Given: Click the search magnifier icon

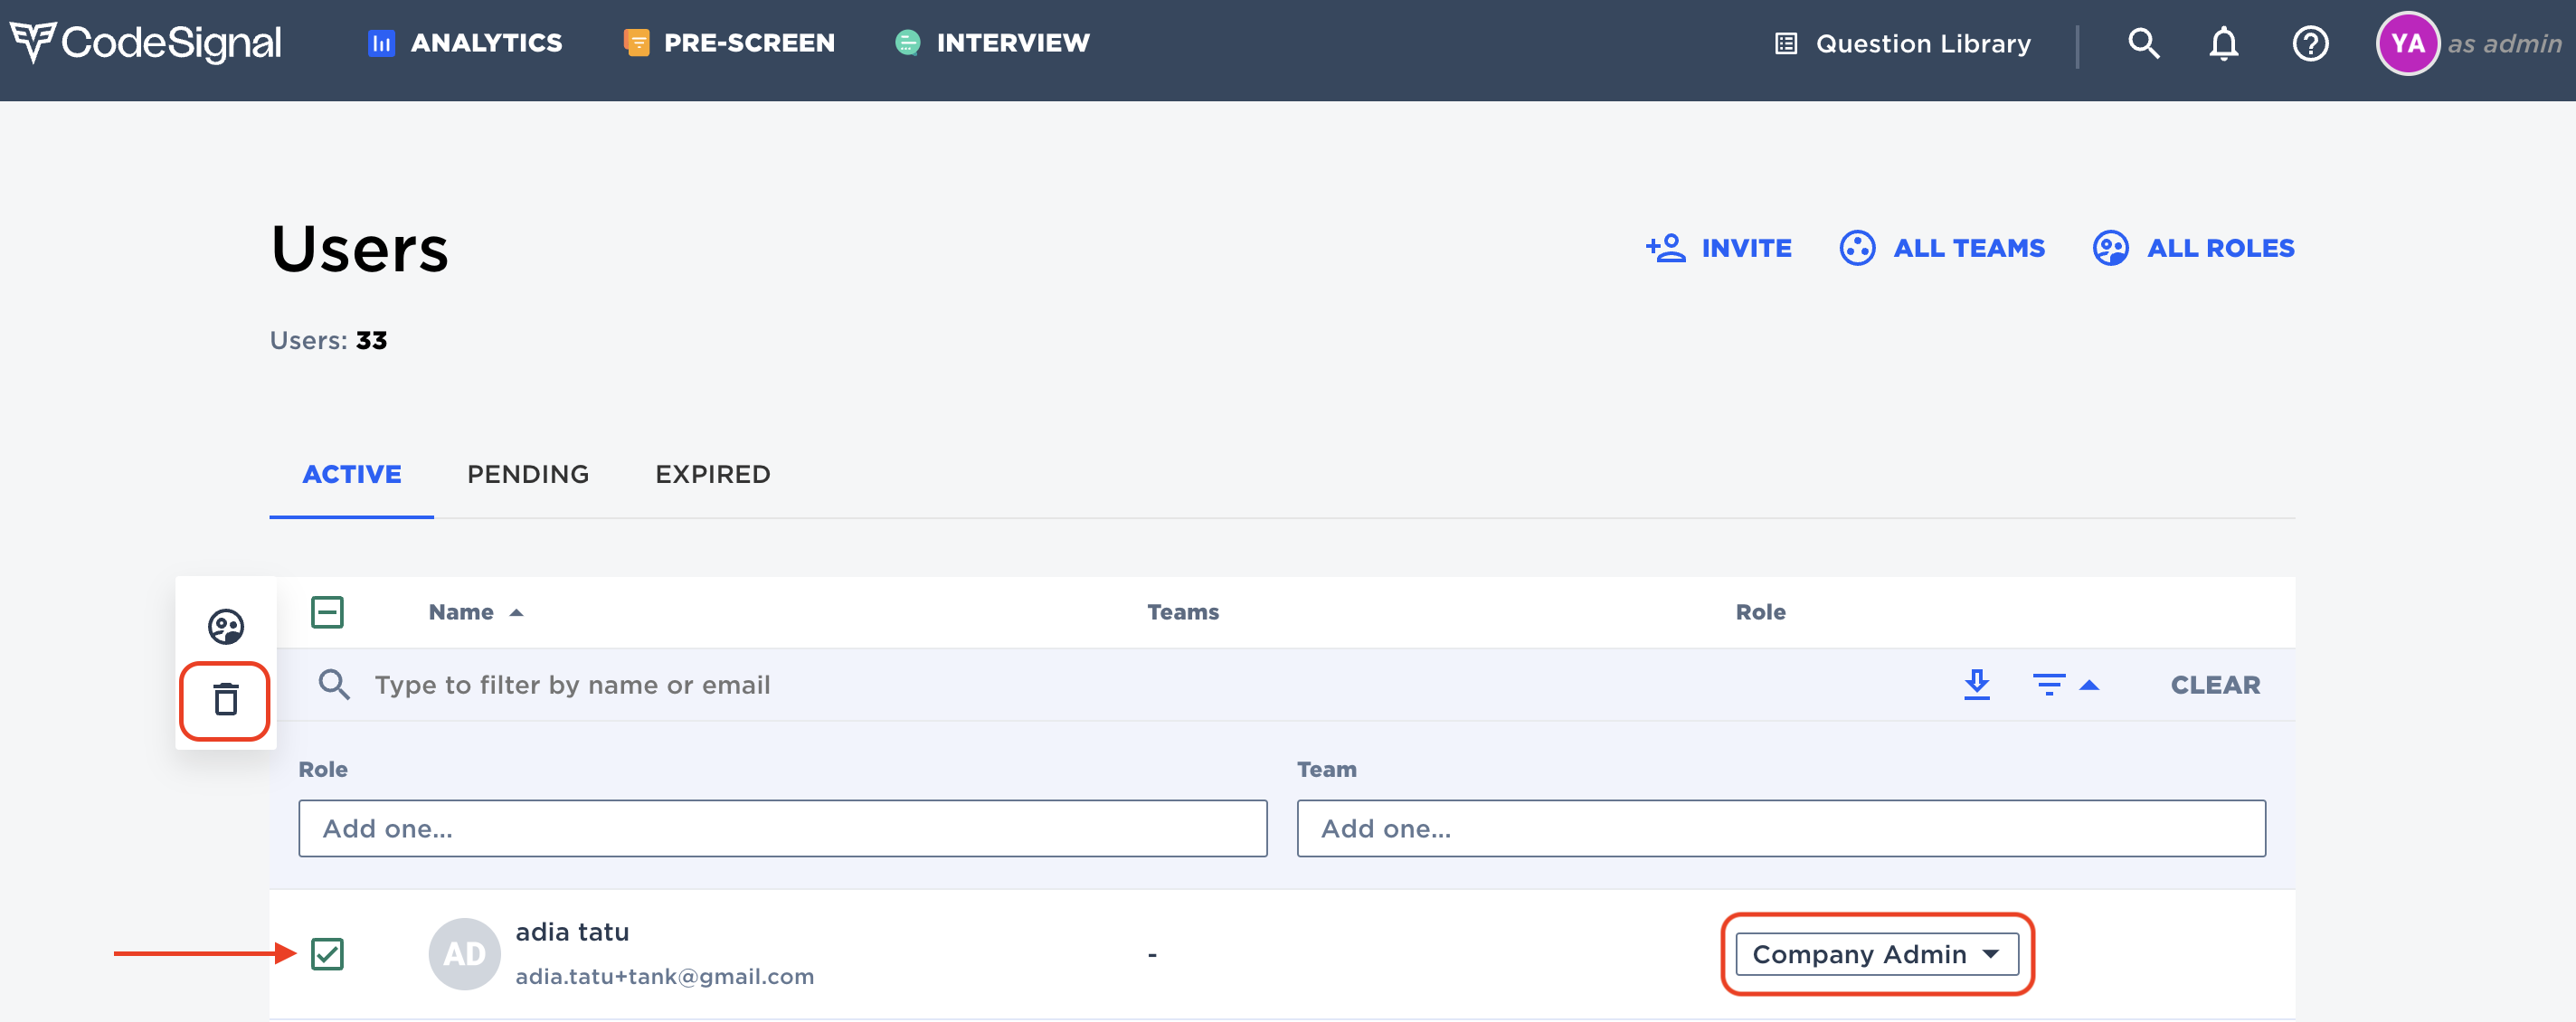Looking at the screenshot, I should tap(2143, 43).
